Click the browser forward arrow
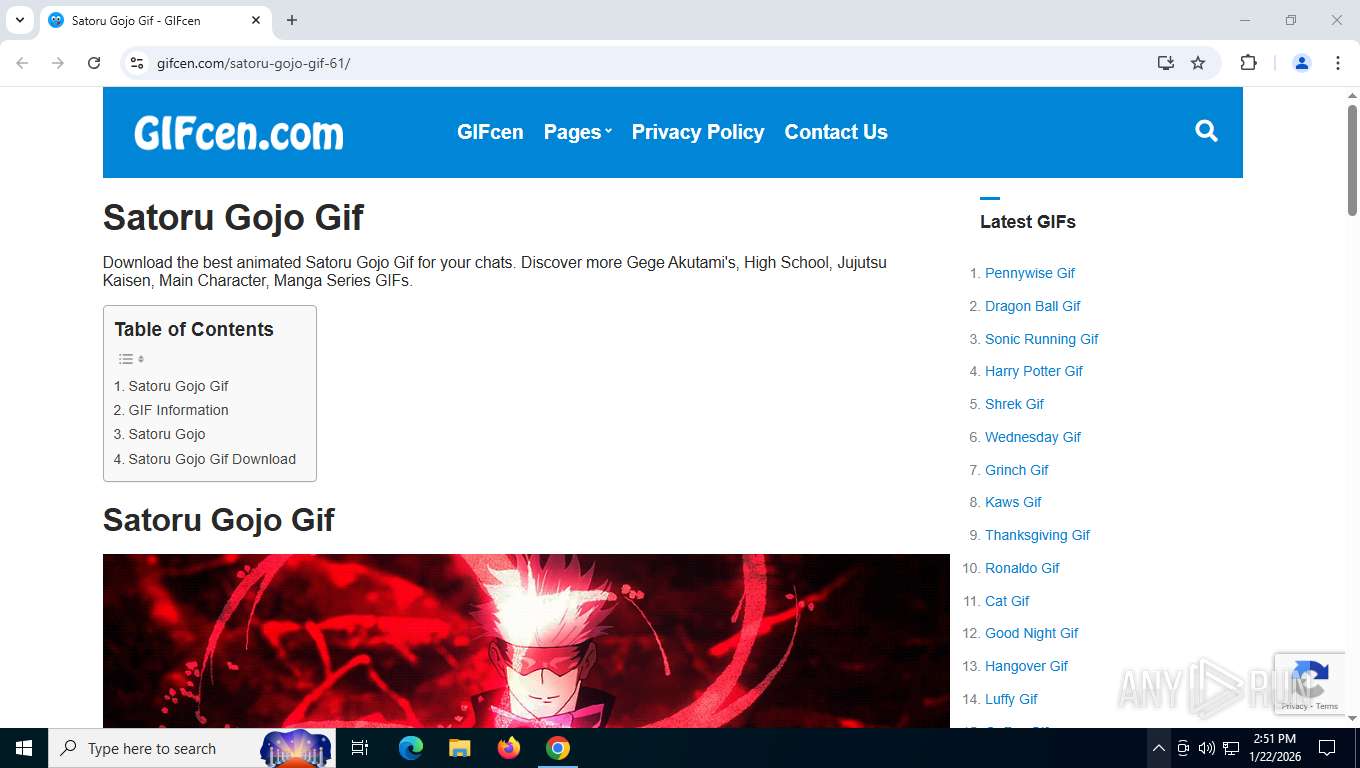This screenshot has width=1360, height=768. 58,63
